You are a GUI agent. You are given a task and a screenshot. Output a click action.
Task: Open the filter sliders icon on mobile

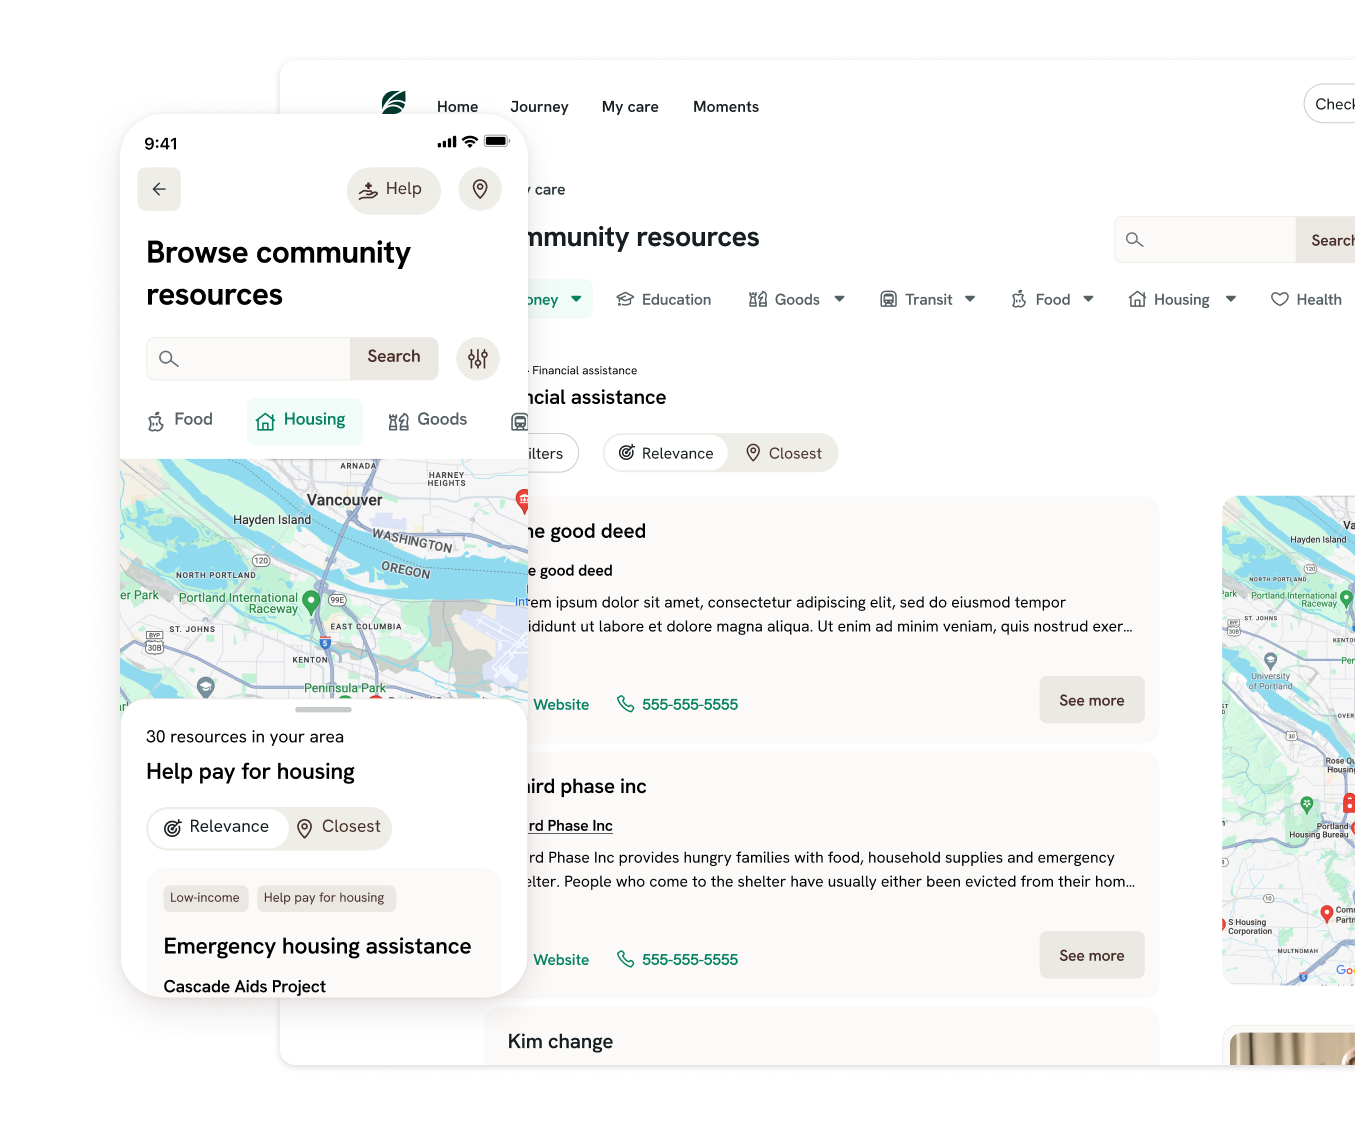coord(478,358)
